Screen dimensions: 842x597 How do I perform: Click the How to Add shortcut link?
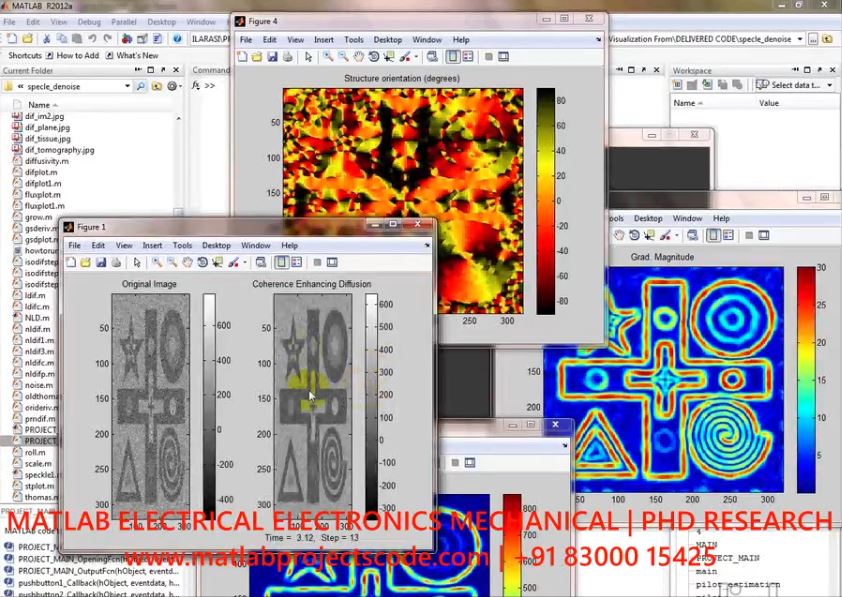pos(77,56)
